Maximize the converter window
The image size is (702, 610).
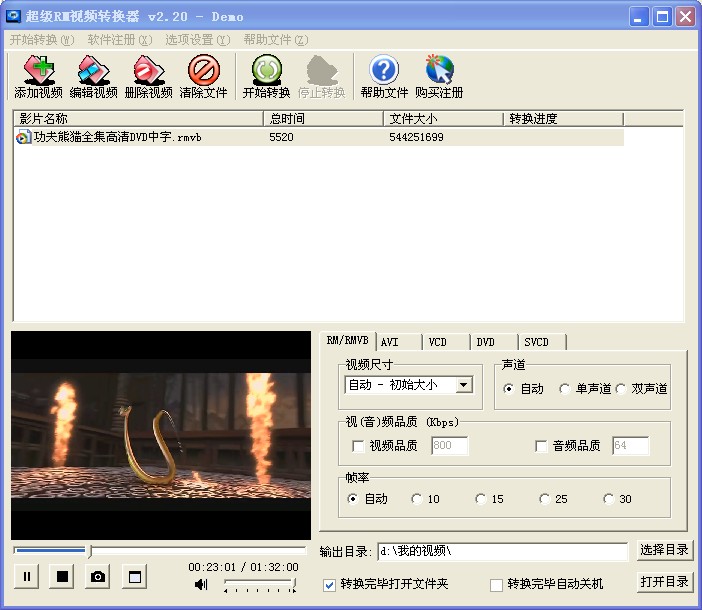pos(662,17)
